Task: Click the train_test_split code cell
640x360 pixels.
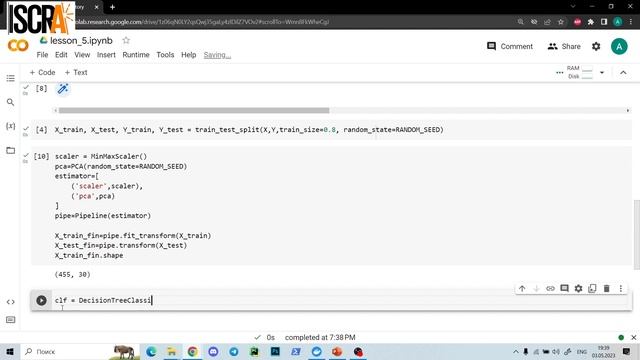Action: 331,130
